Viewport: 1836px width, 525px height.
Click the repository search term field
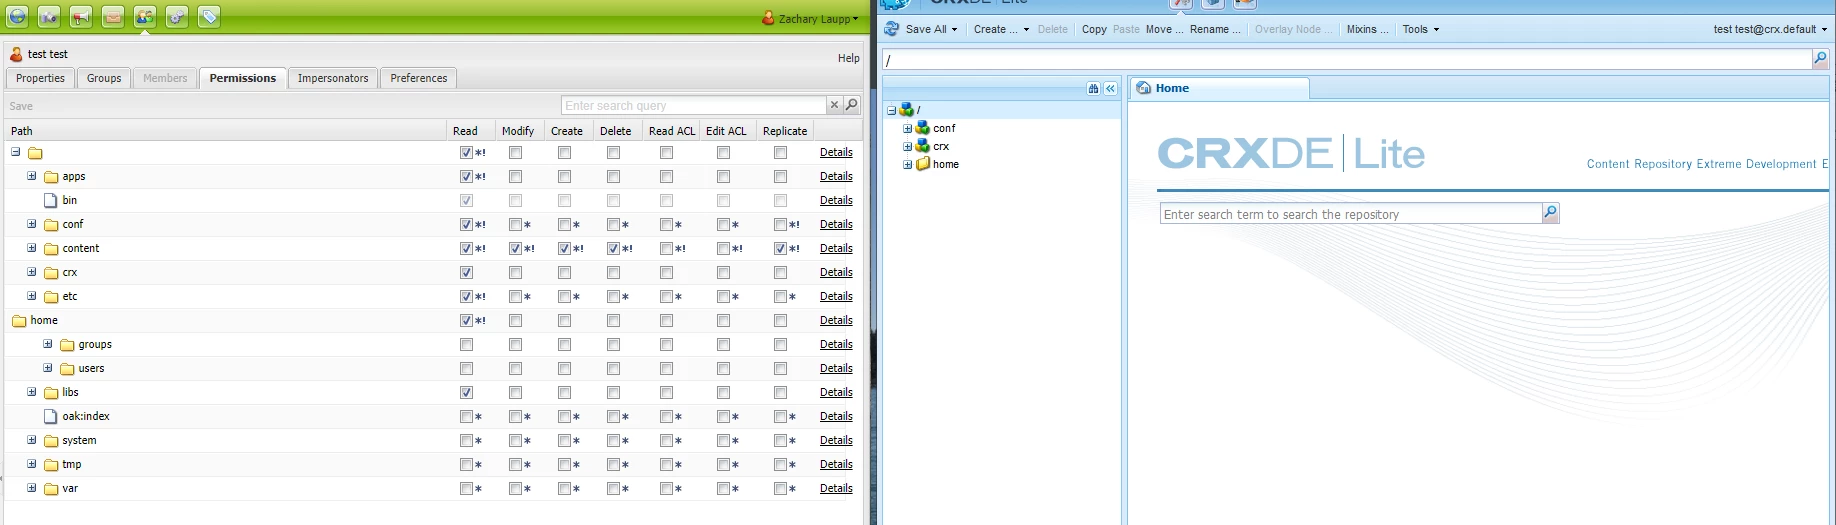pyautogui.click(x=1351, y=214)
